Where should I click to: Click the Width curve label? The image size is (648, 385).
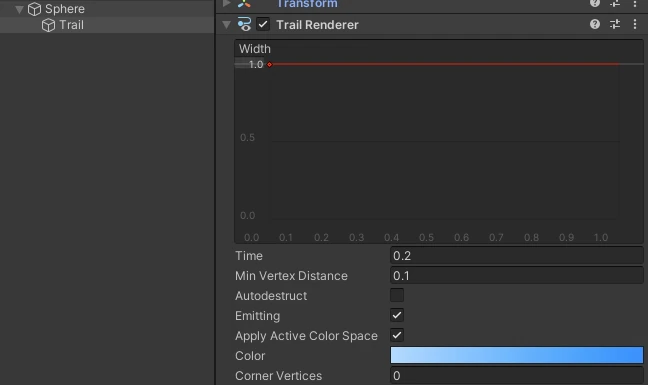pos(255,49)
